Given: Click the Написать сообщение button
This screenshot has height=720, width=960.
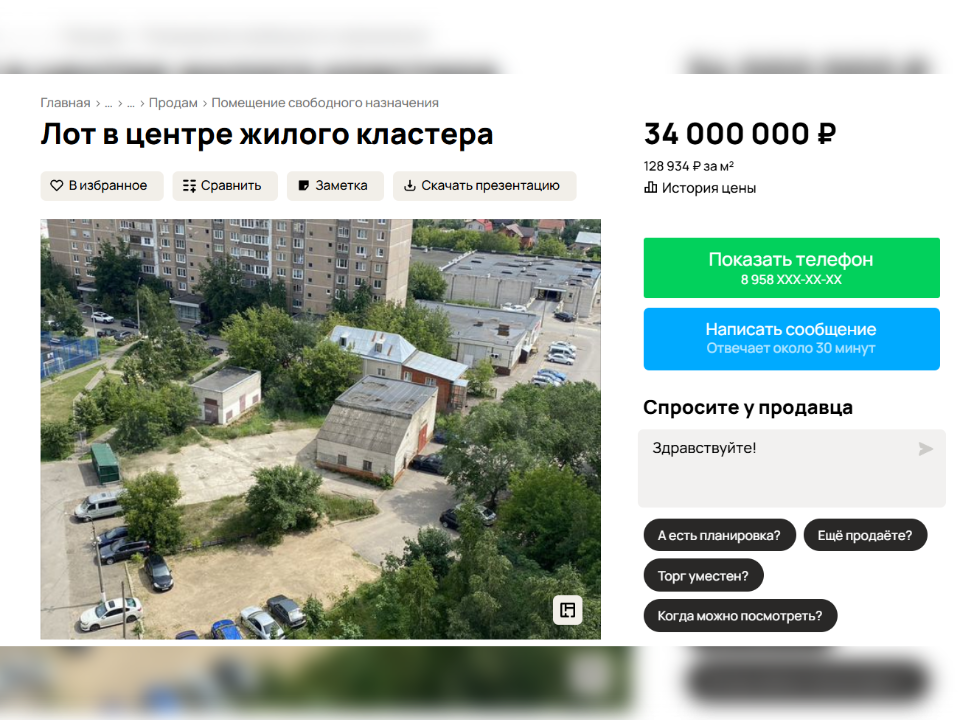Looking at the screenshot, I should tap(791, 339).
